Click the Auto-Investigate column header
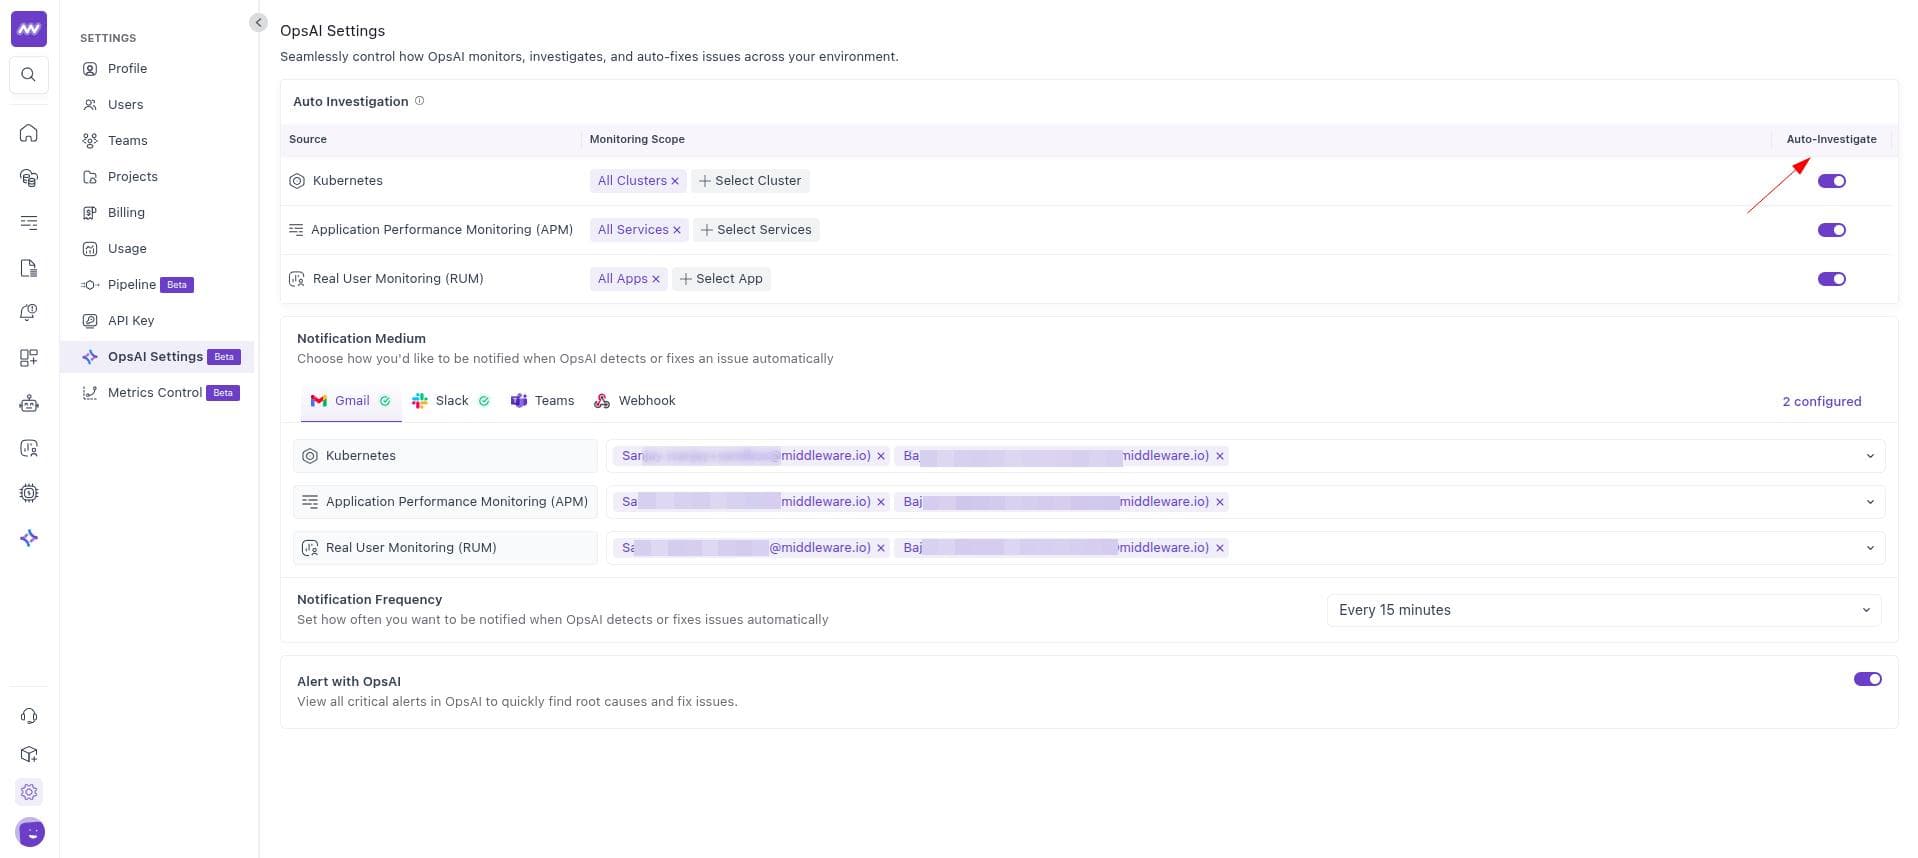 (1831, 140)
